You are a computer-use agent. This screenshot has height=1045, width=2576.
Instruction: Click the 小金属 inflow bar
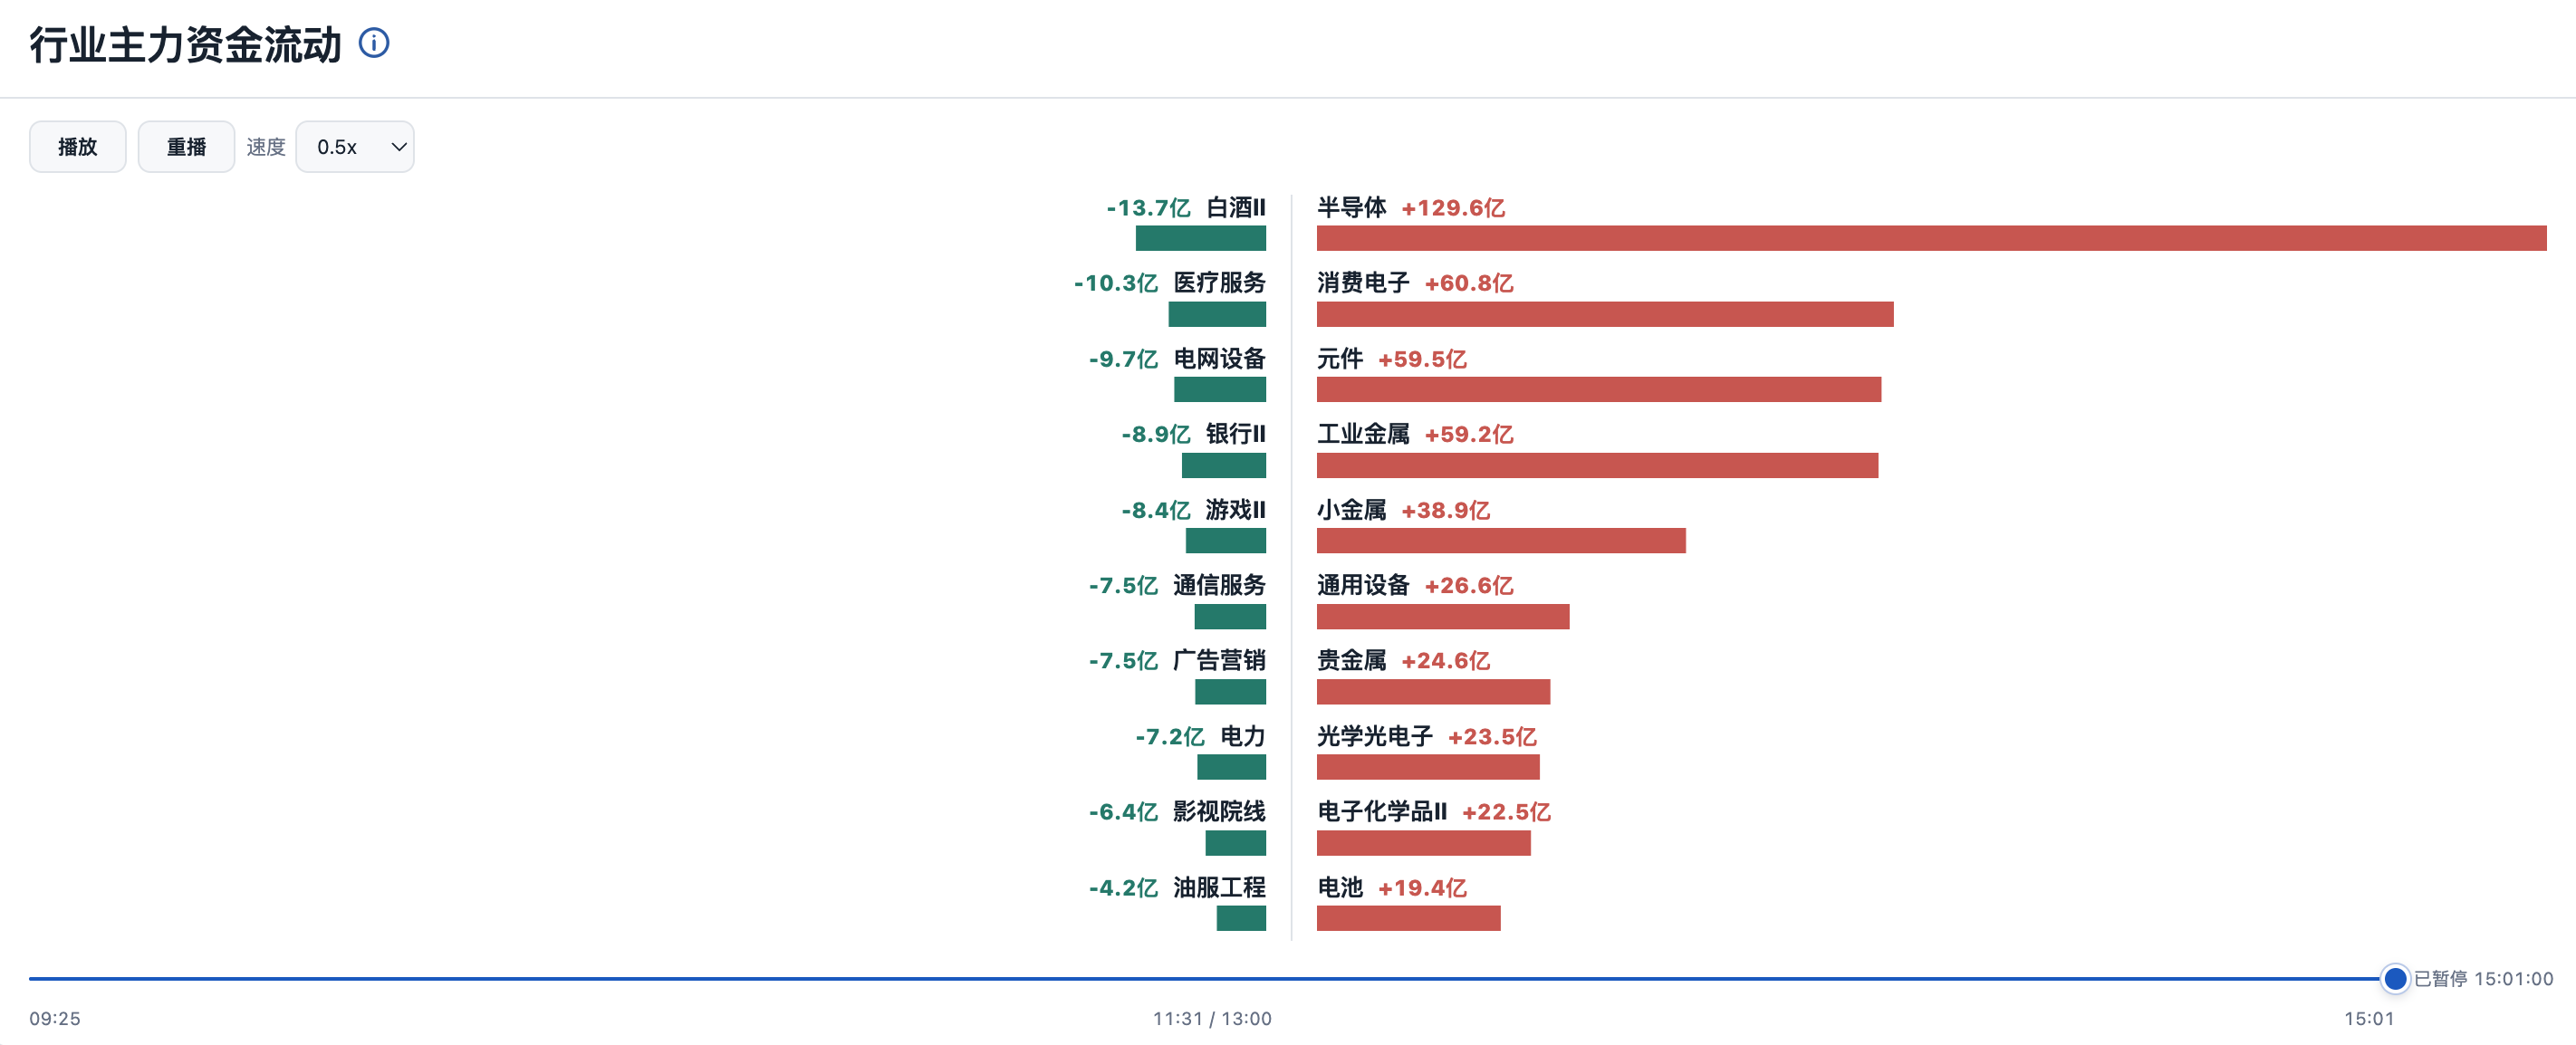point(1501,541)
